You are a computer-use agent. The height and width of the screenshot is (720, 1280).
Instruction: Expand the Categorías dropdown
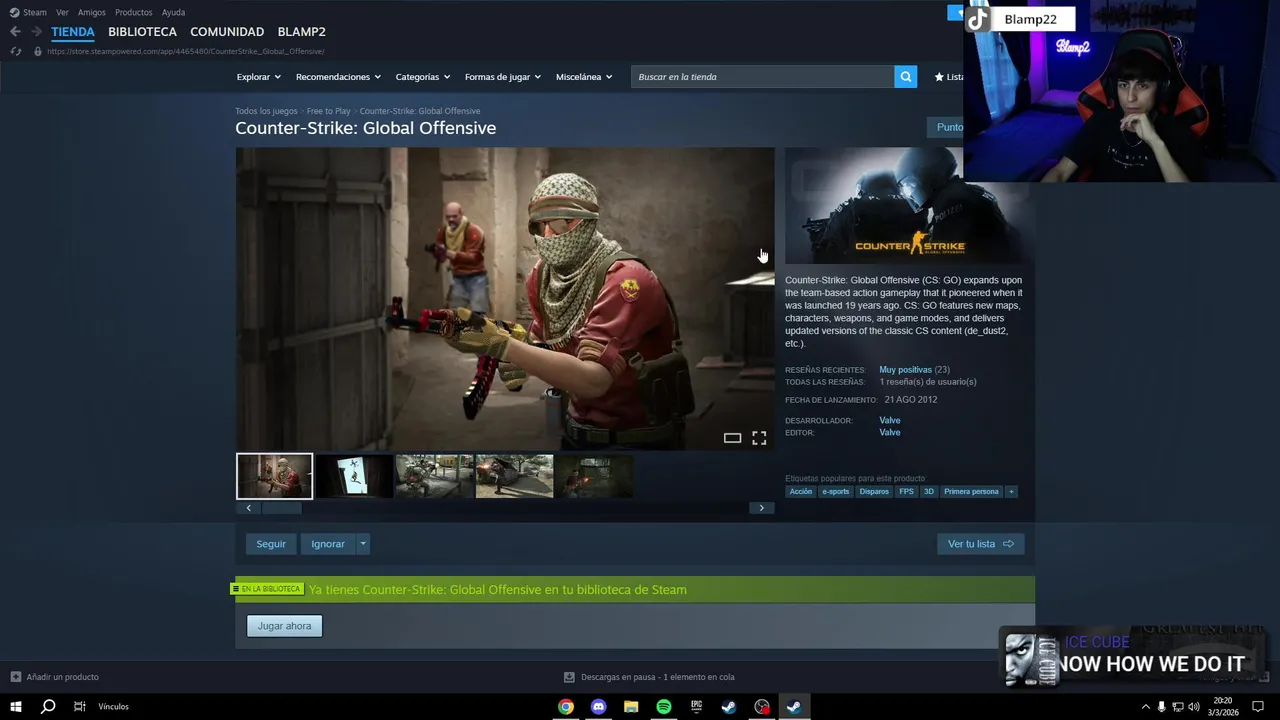[x=422, y=77]
